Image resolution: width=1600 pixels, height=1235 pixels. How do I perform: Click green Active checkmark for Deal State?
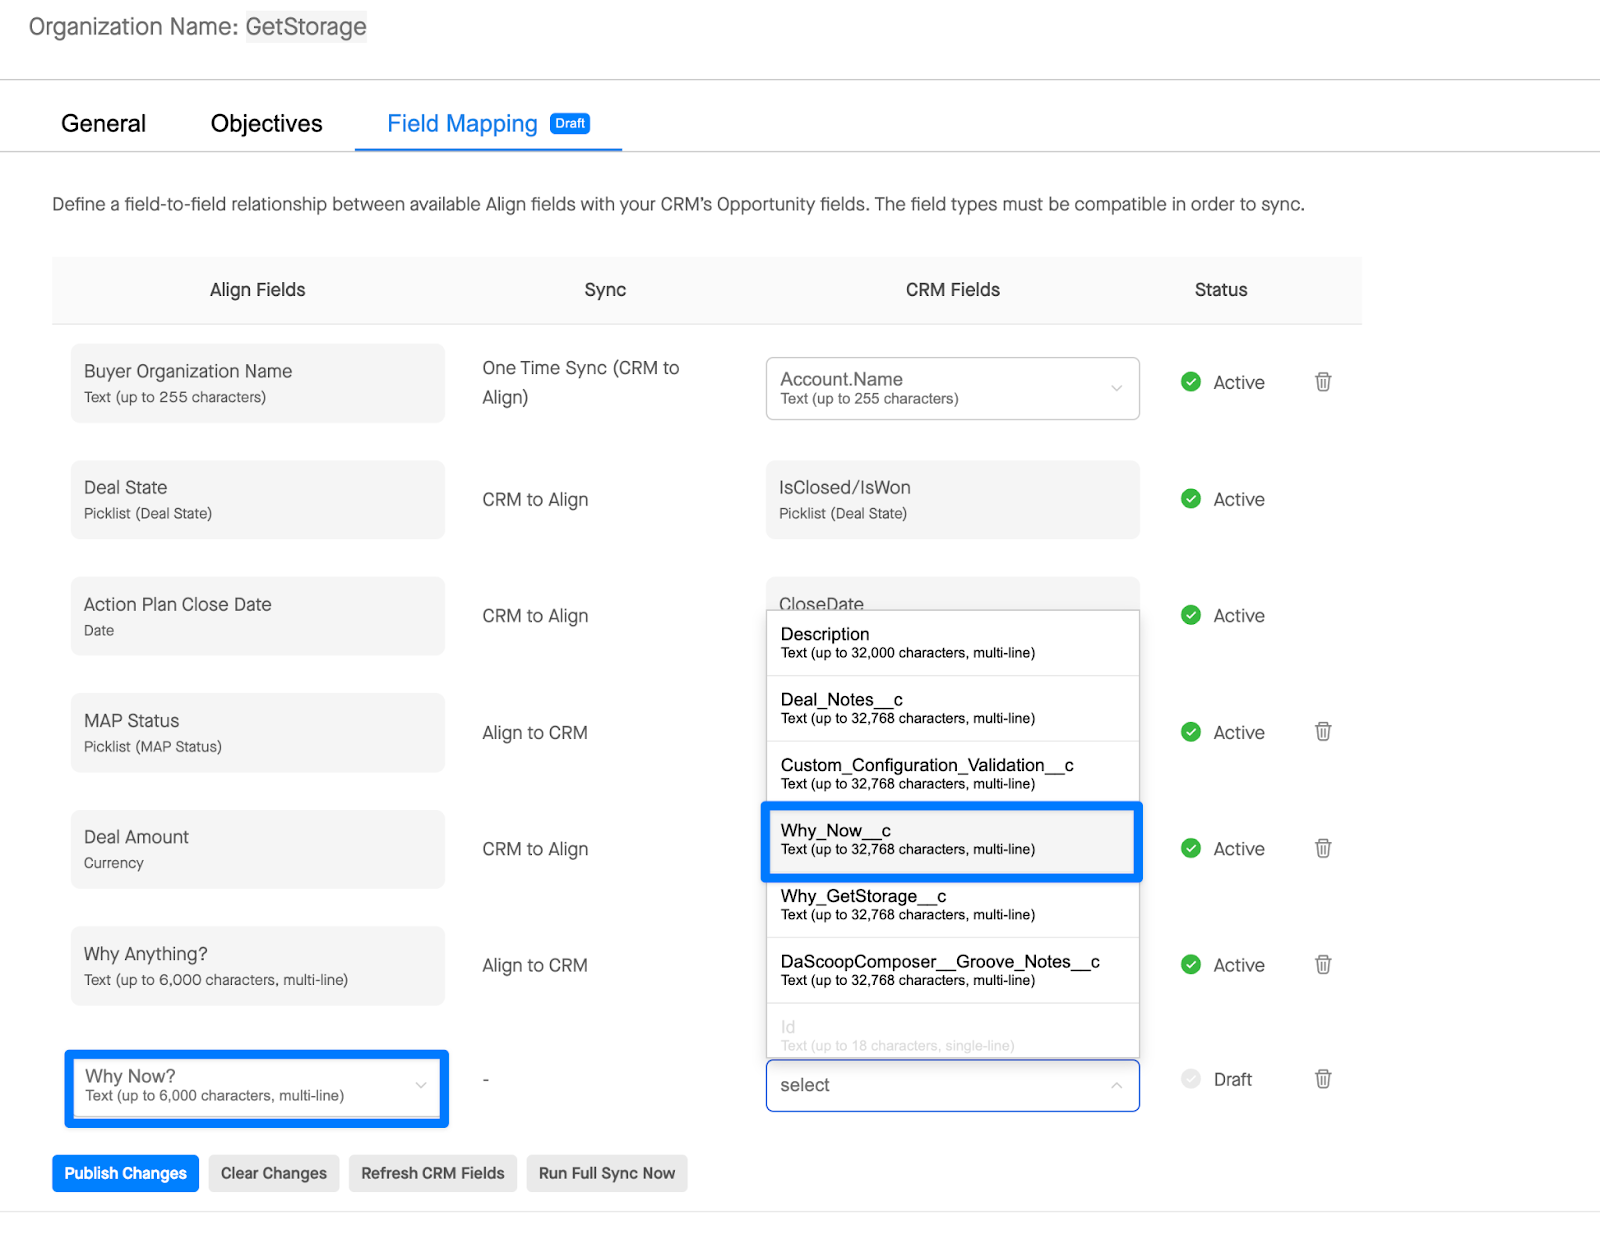click(1190, 499)
